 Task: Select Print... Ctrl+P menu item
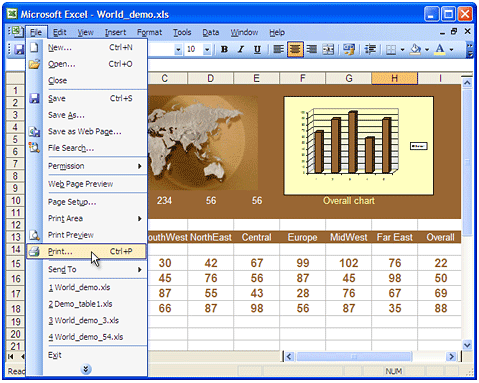[87, 252]
